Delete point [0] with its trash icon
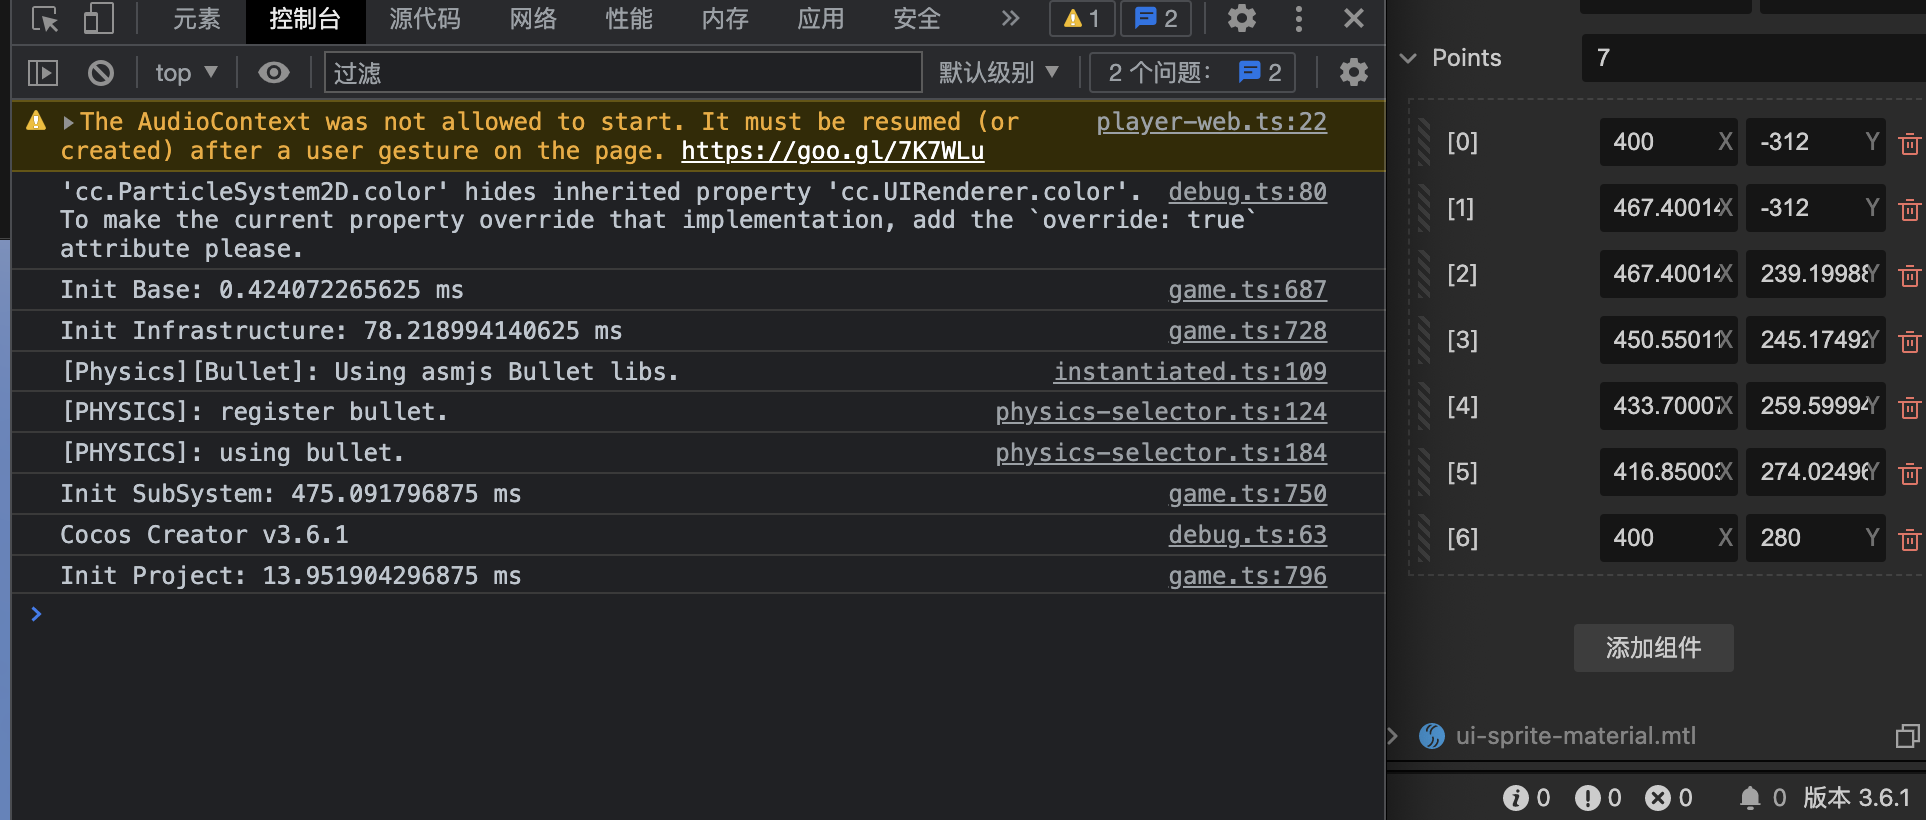The image size is (1926, 820). coord(1909,144)
